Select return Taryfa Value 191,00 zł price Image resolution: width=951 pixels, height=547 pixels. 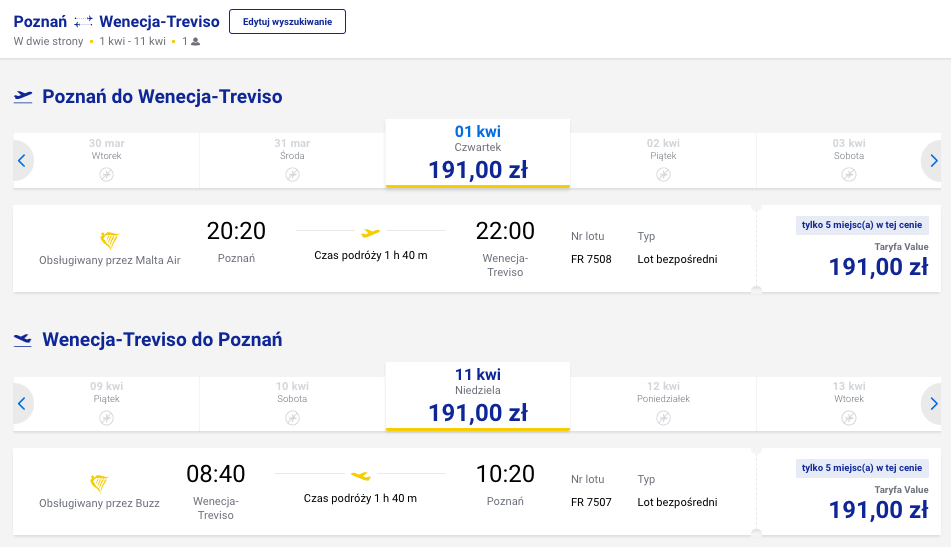pyautogui.click(x=878, y=510)
